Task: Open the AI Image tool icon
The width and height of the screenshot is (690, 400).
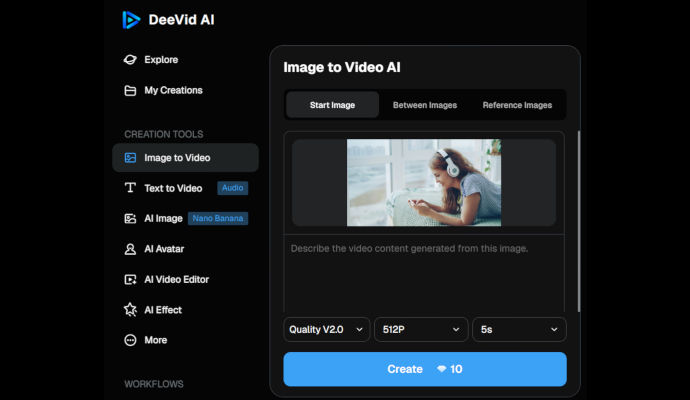Action: click(130, 218)
